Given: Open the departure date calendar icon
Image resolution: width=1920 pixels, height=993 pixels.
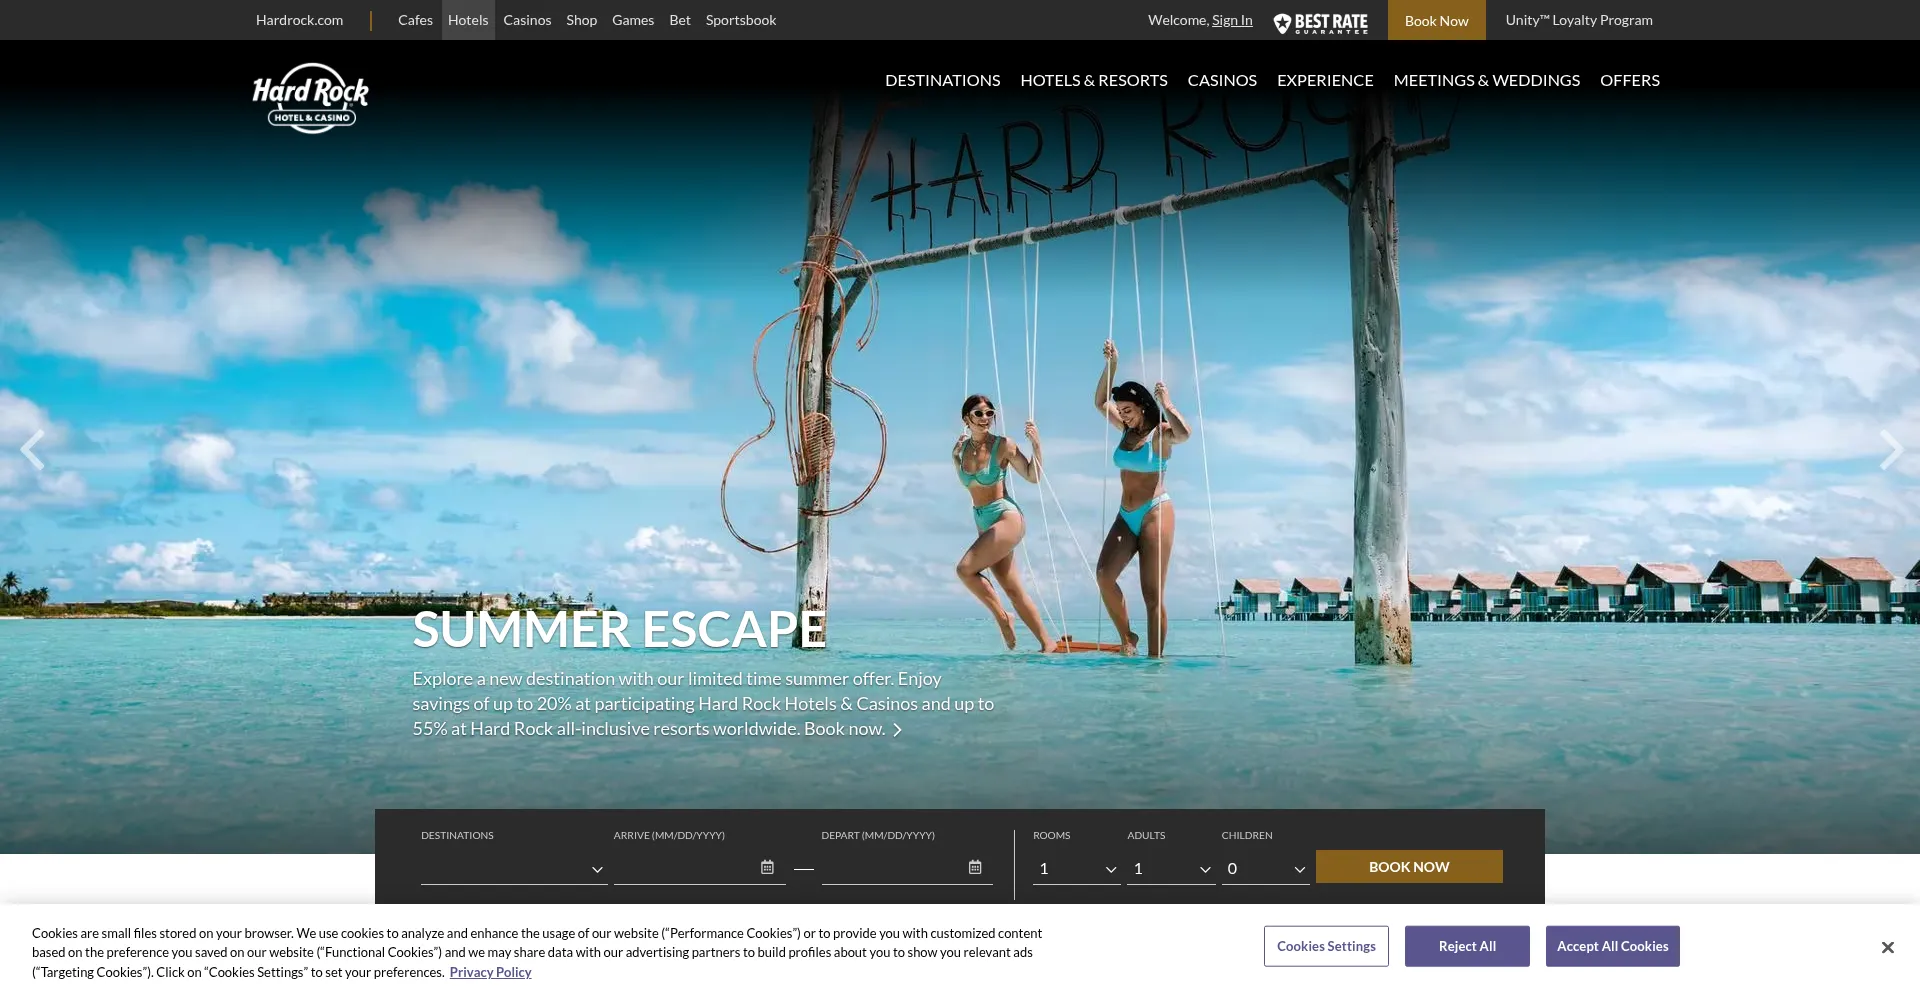Looking at the screenshot, I should tap(975, 867).
